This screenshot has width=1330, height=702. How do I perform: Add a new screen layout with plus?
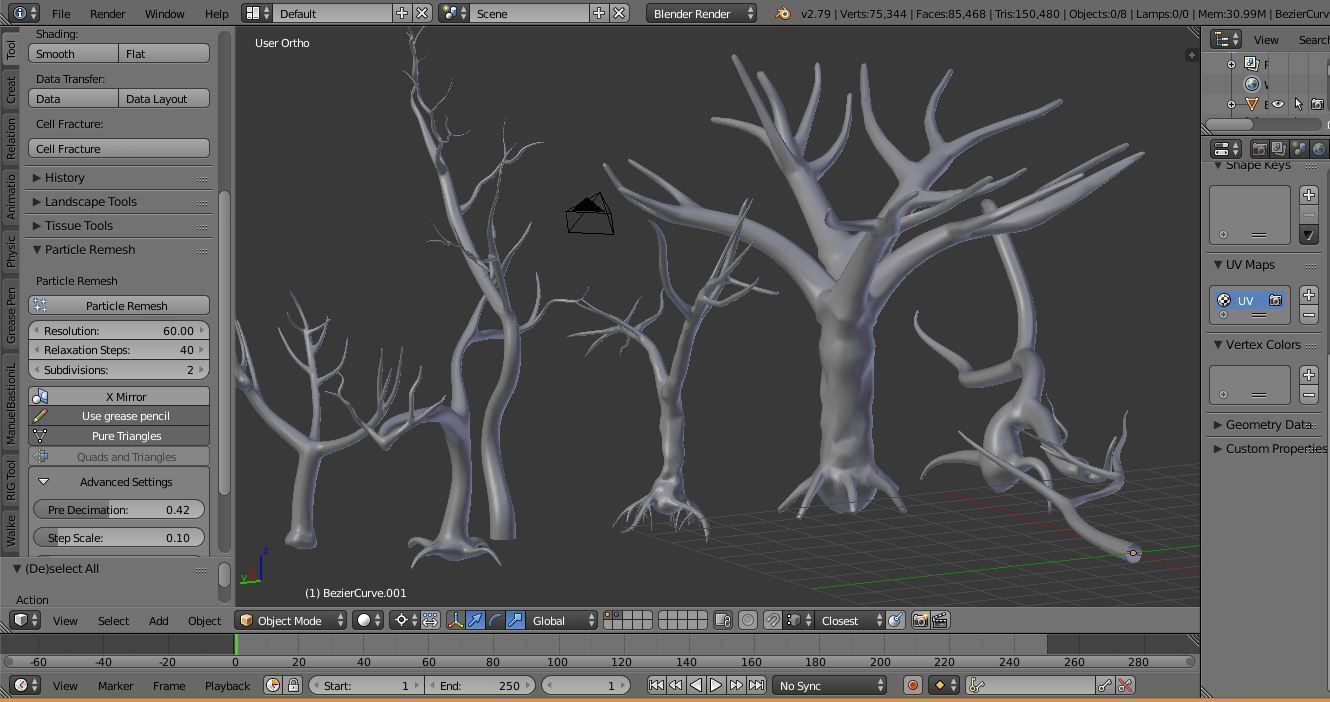point(402,13)
